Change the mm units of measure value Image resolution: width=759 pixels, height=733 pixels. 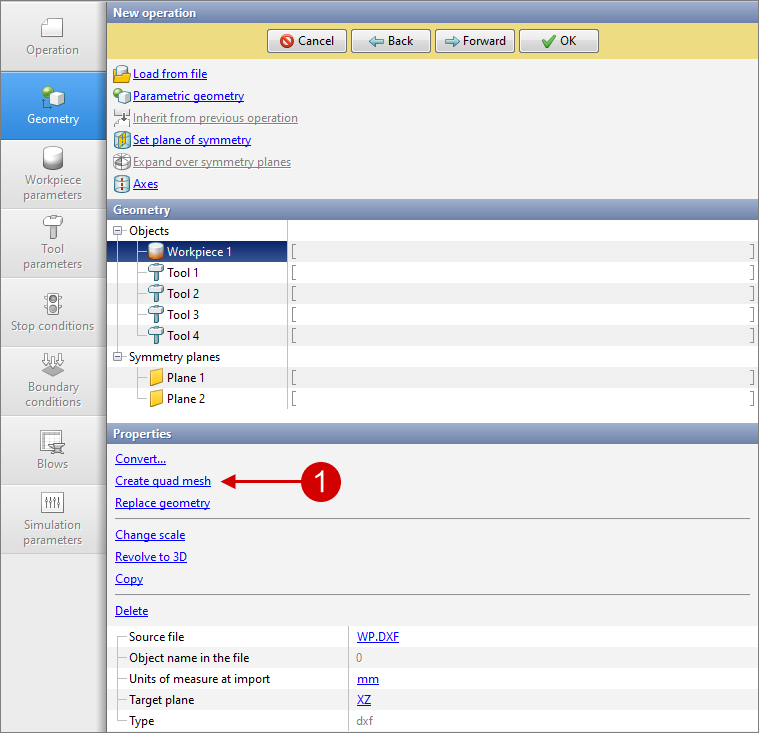tap(368, 679)
